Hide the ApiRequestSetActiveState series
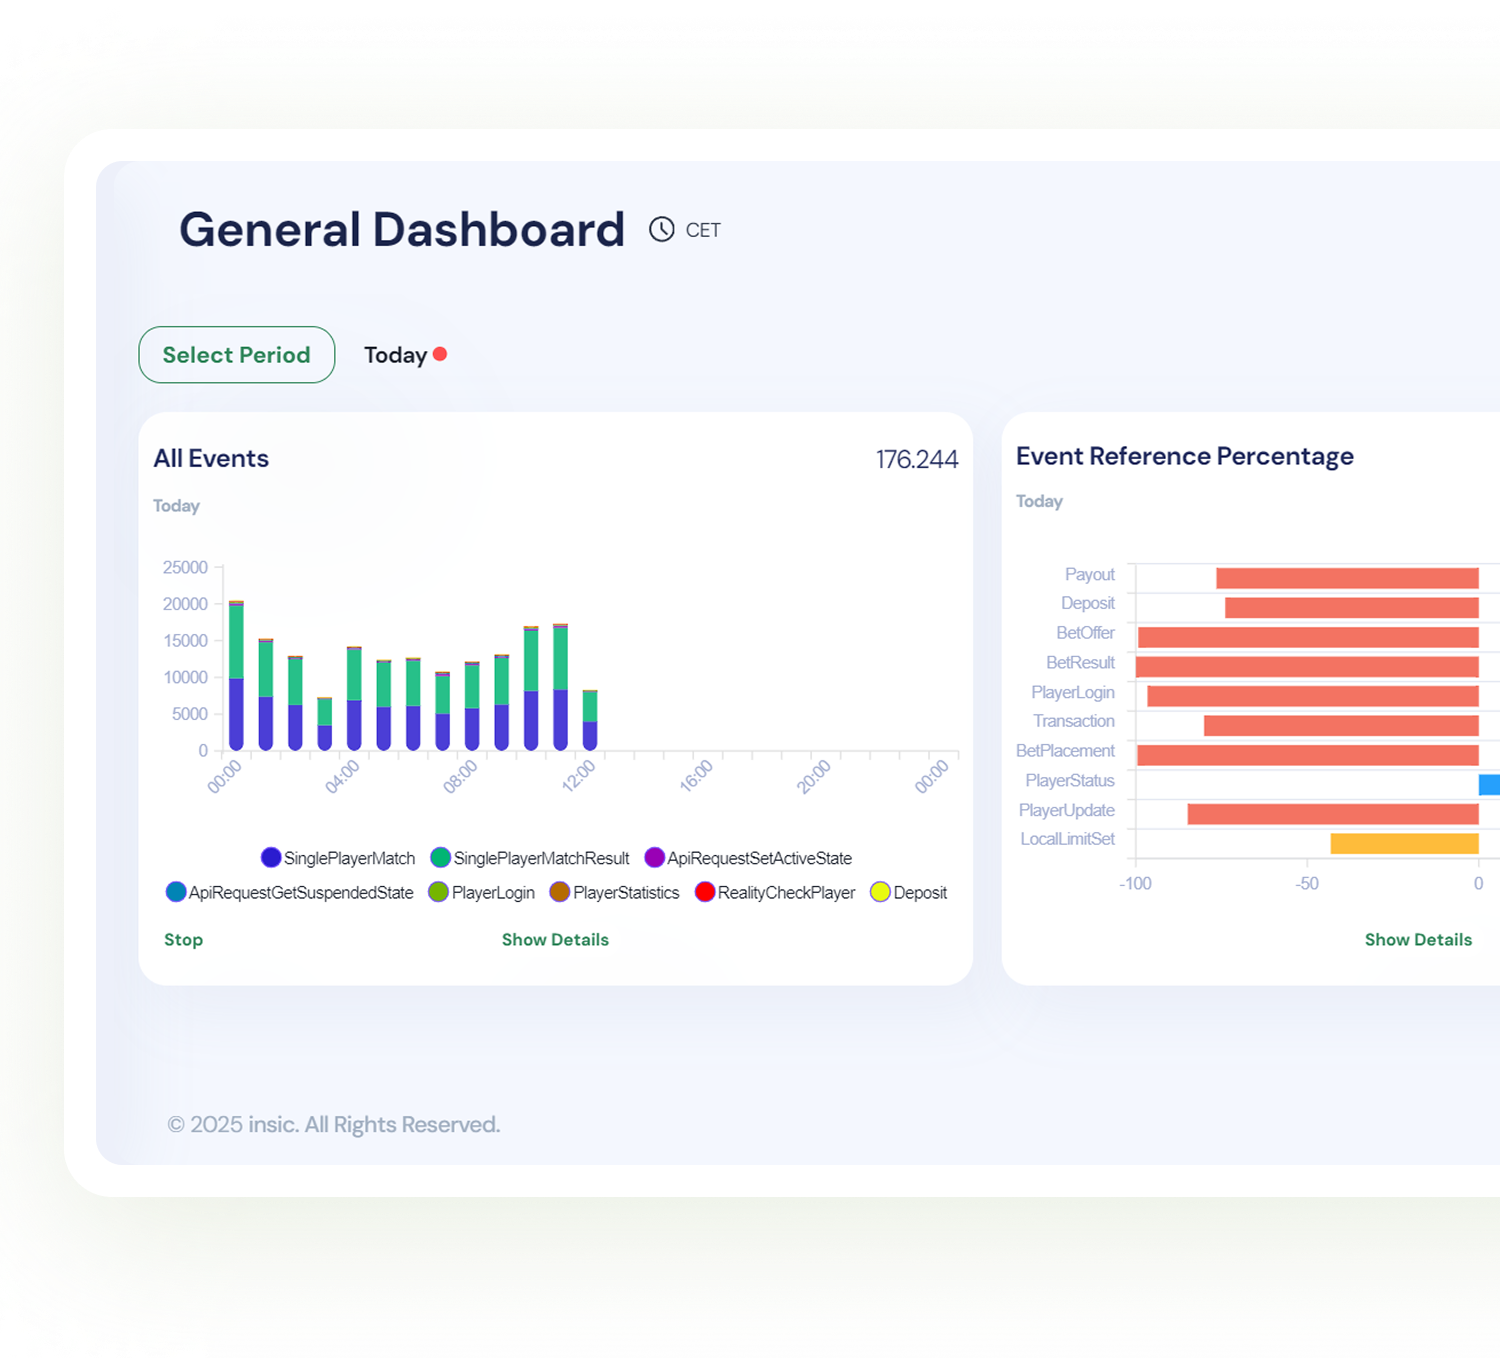This screenshot has width=1500, height=1358. click(x=655, y=858)
